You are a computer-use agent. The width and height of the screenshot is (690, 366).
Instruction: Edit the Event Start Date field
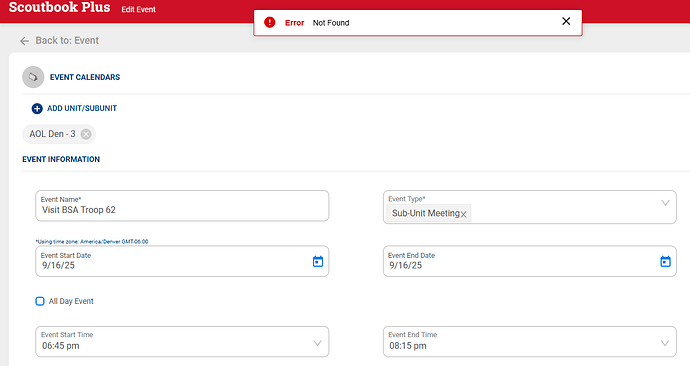pyautogui.click(x=182, y=261)
